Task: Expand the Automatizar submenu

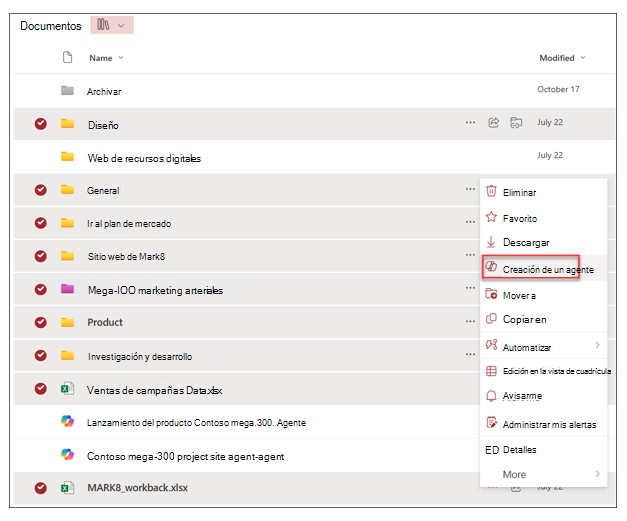Action: (543, 346)
